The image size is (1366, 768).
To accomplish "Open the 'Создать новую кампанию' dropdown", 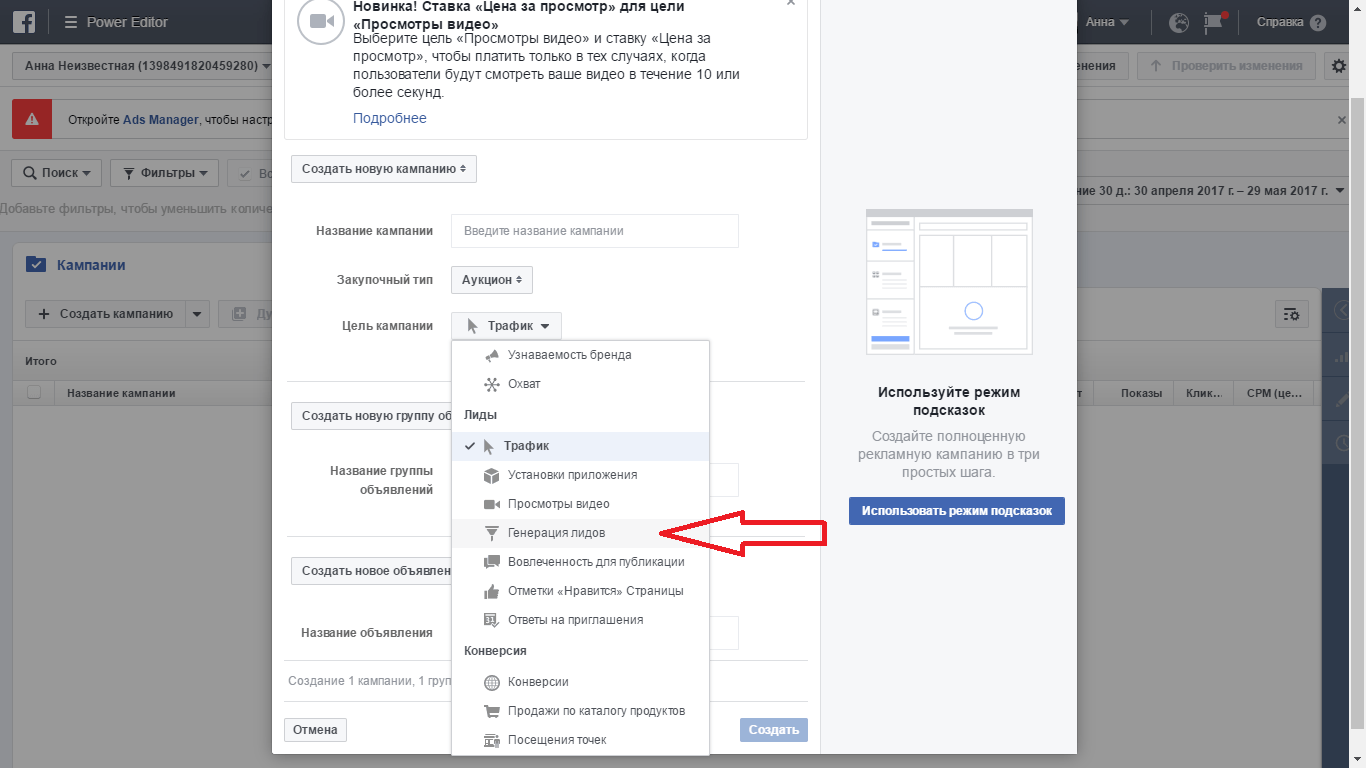I will (x=384, y=169).
